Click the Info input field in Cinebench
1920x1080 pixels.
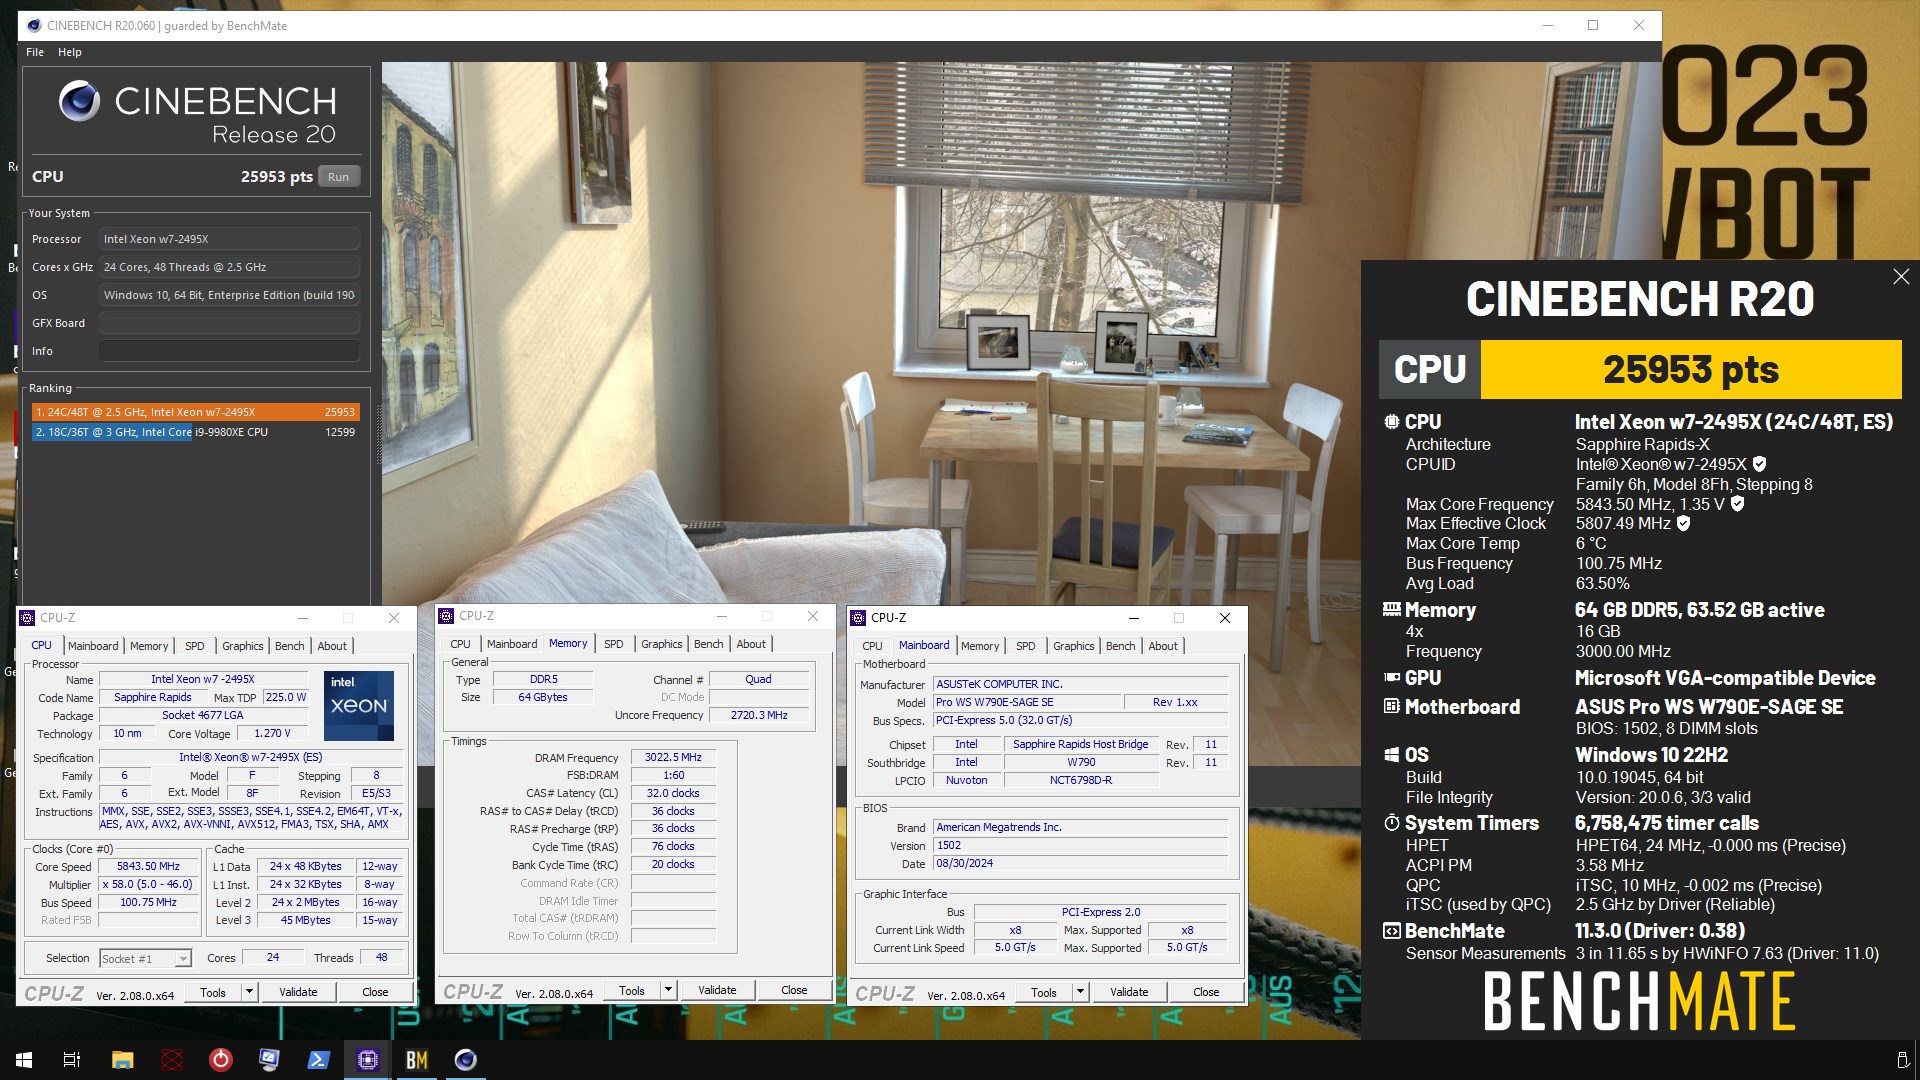click(229, 351)
